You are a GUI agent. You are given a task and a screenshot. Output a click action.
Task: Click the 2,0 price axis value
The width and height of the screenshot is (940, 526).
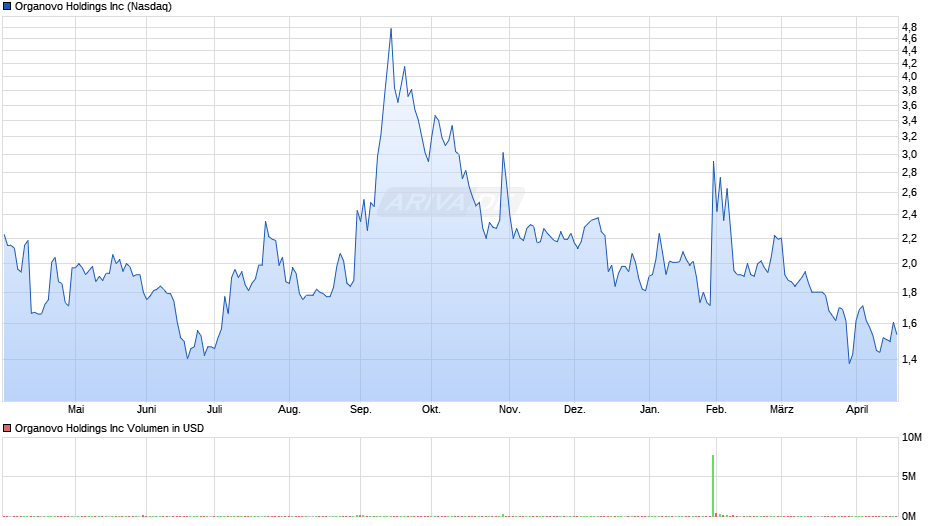(909, 263)
